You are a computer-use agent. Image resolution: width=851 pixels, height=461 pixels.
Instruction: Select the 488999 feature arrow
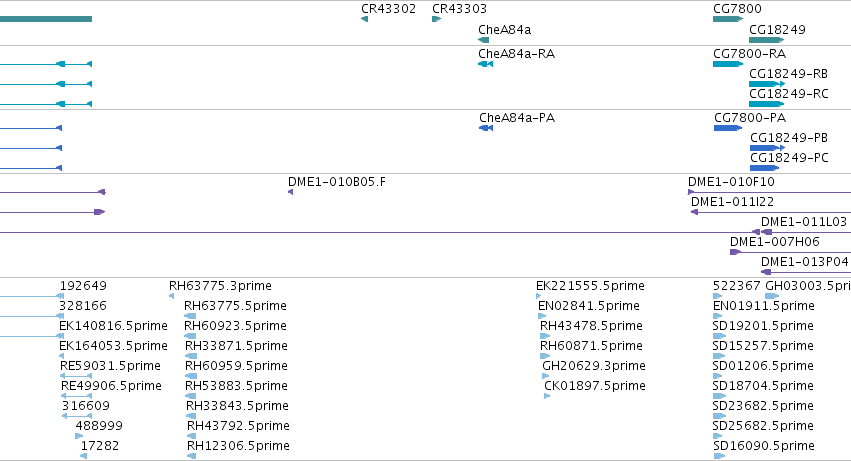point(79,436)
